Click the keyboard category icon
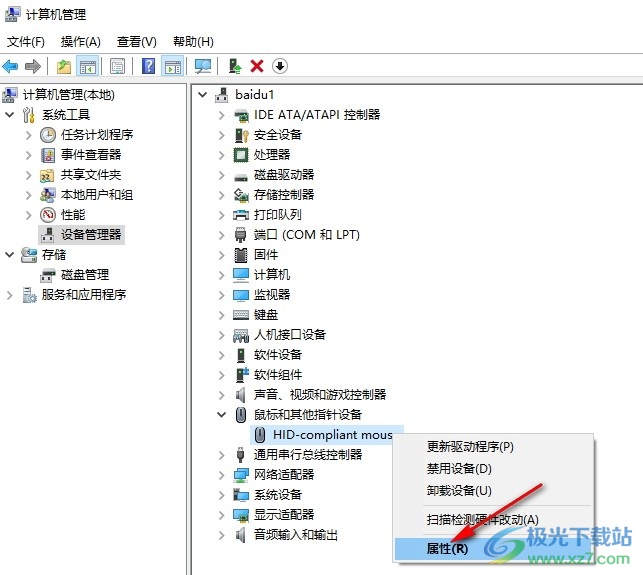Screen dimensions: 643x575 [x=241, y=315]
